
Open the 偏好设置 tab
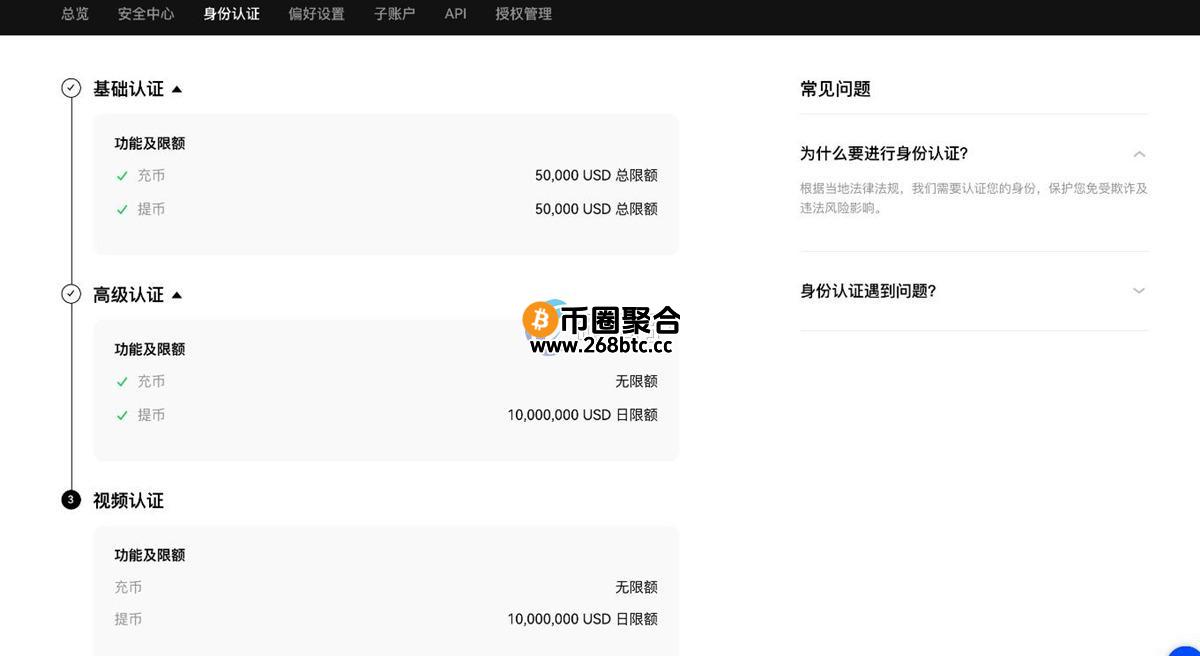(316, 15)
